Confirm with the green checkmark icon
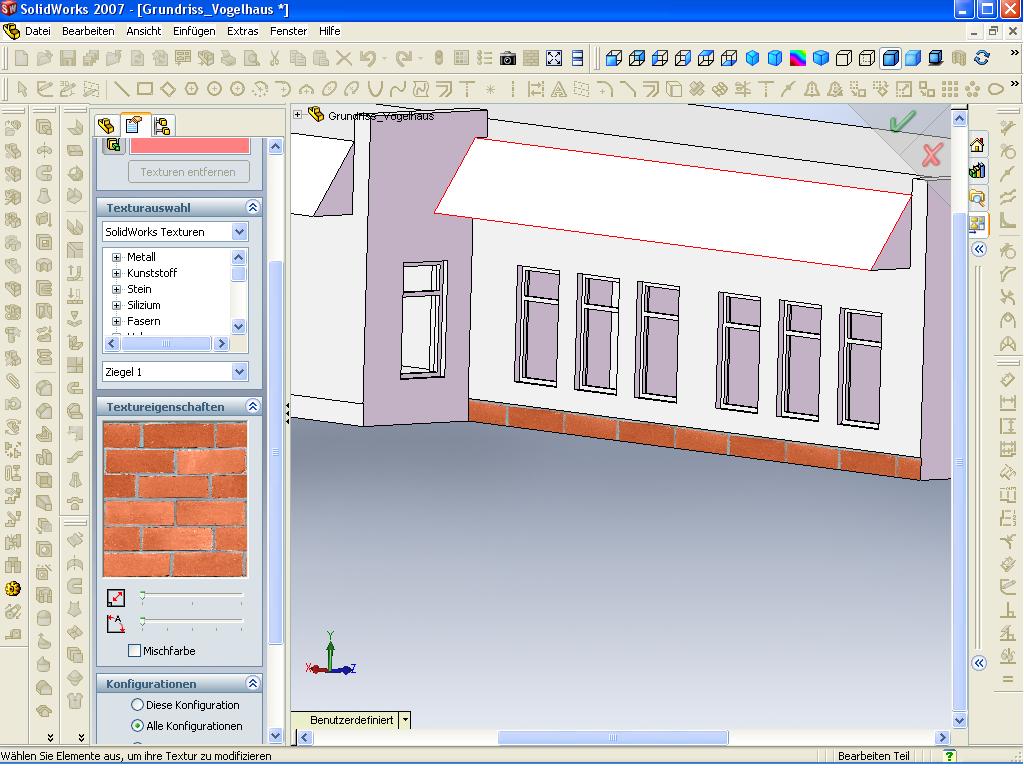The width and height of the screenshot is (1024, 768). (902, 122)
